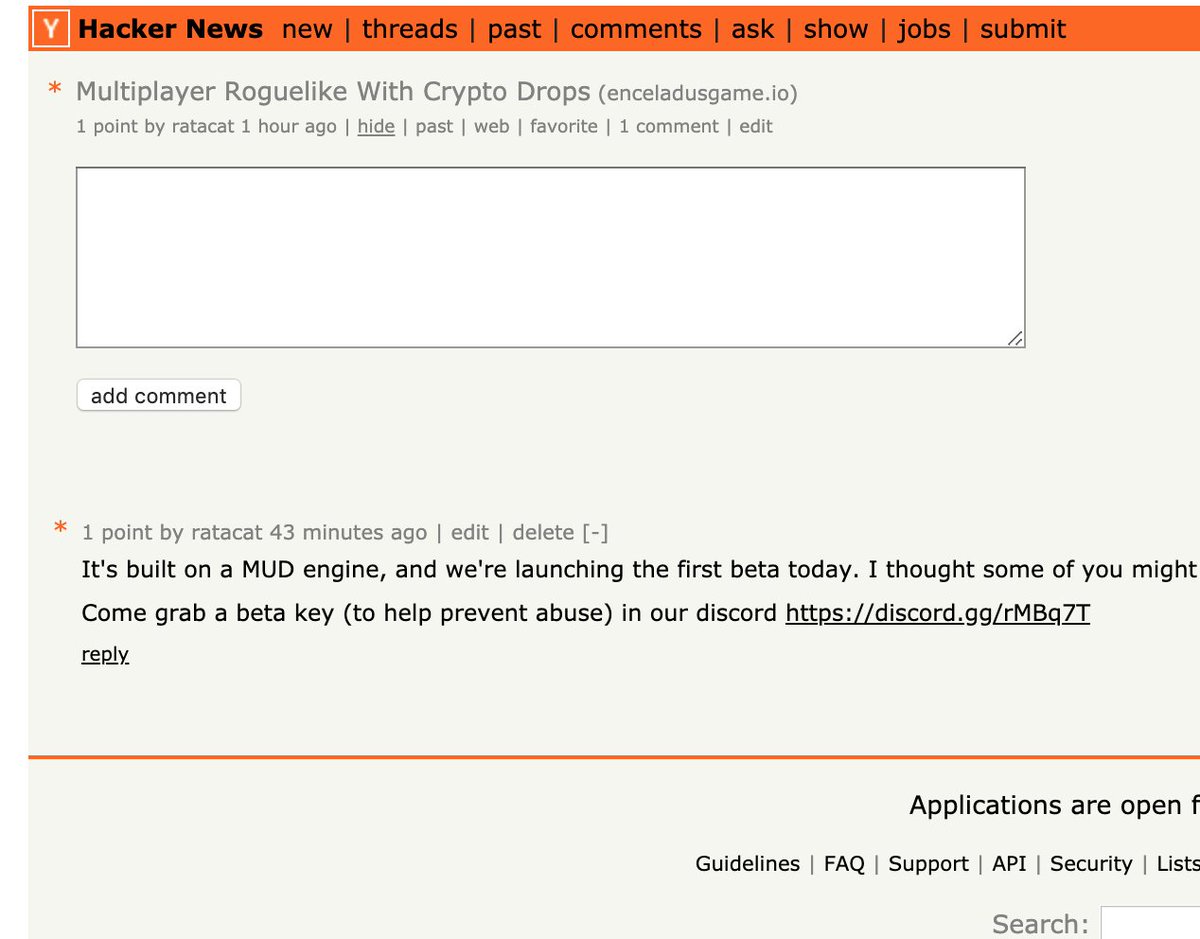The height and width of the screenshot is (939, 1200).
Task: Click the story's 1 hour ago timestamp
Action: click(x=289, y=126)
